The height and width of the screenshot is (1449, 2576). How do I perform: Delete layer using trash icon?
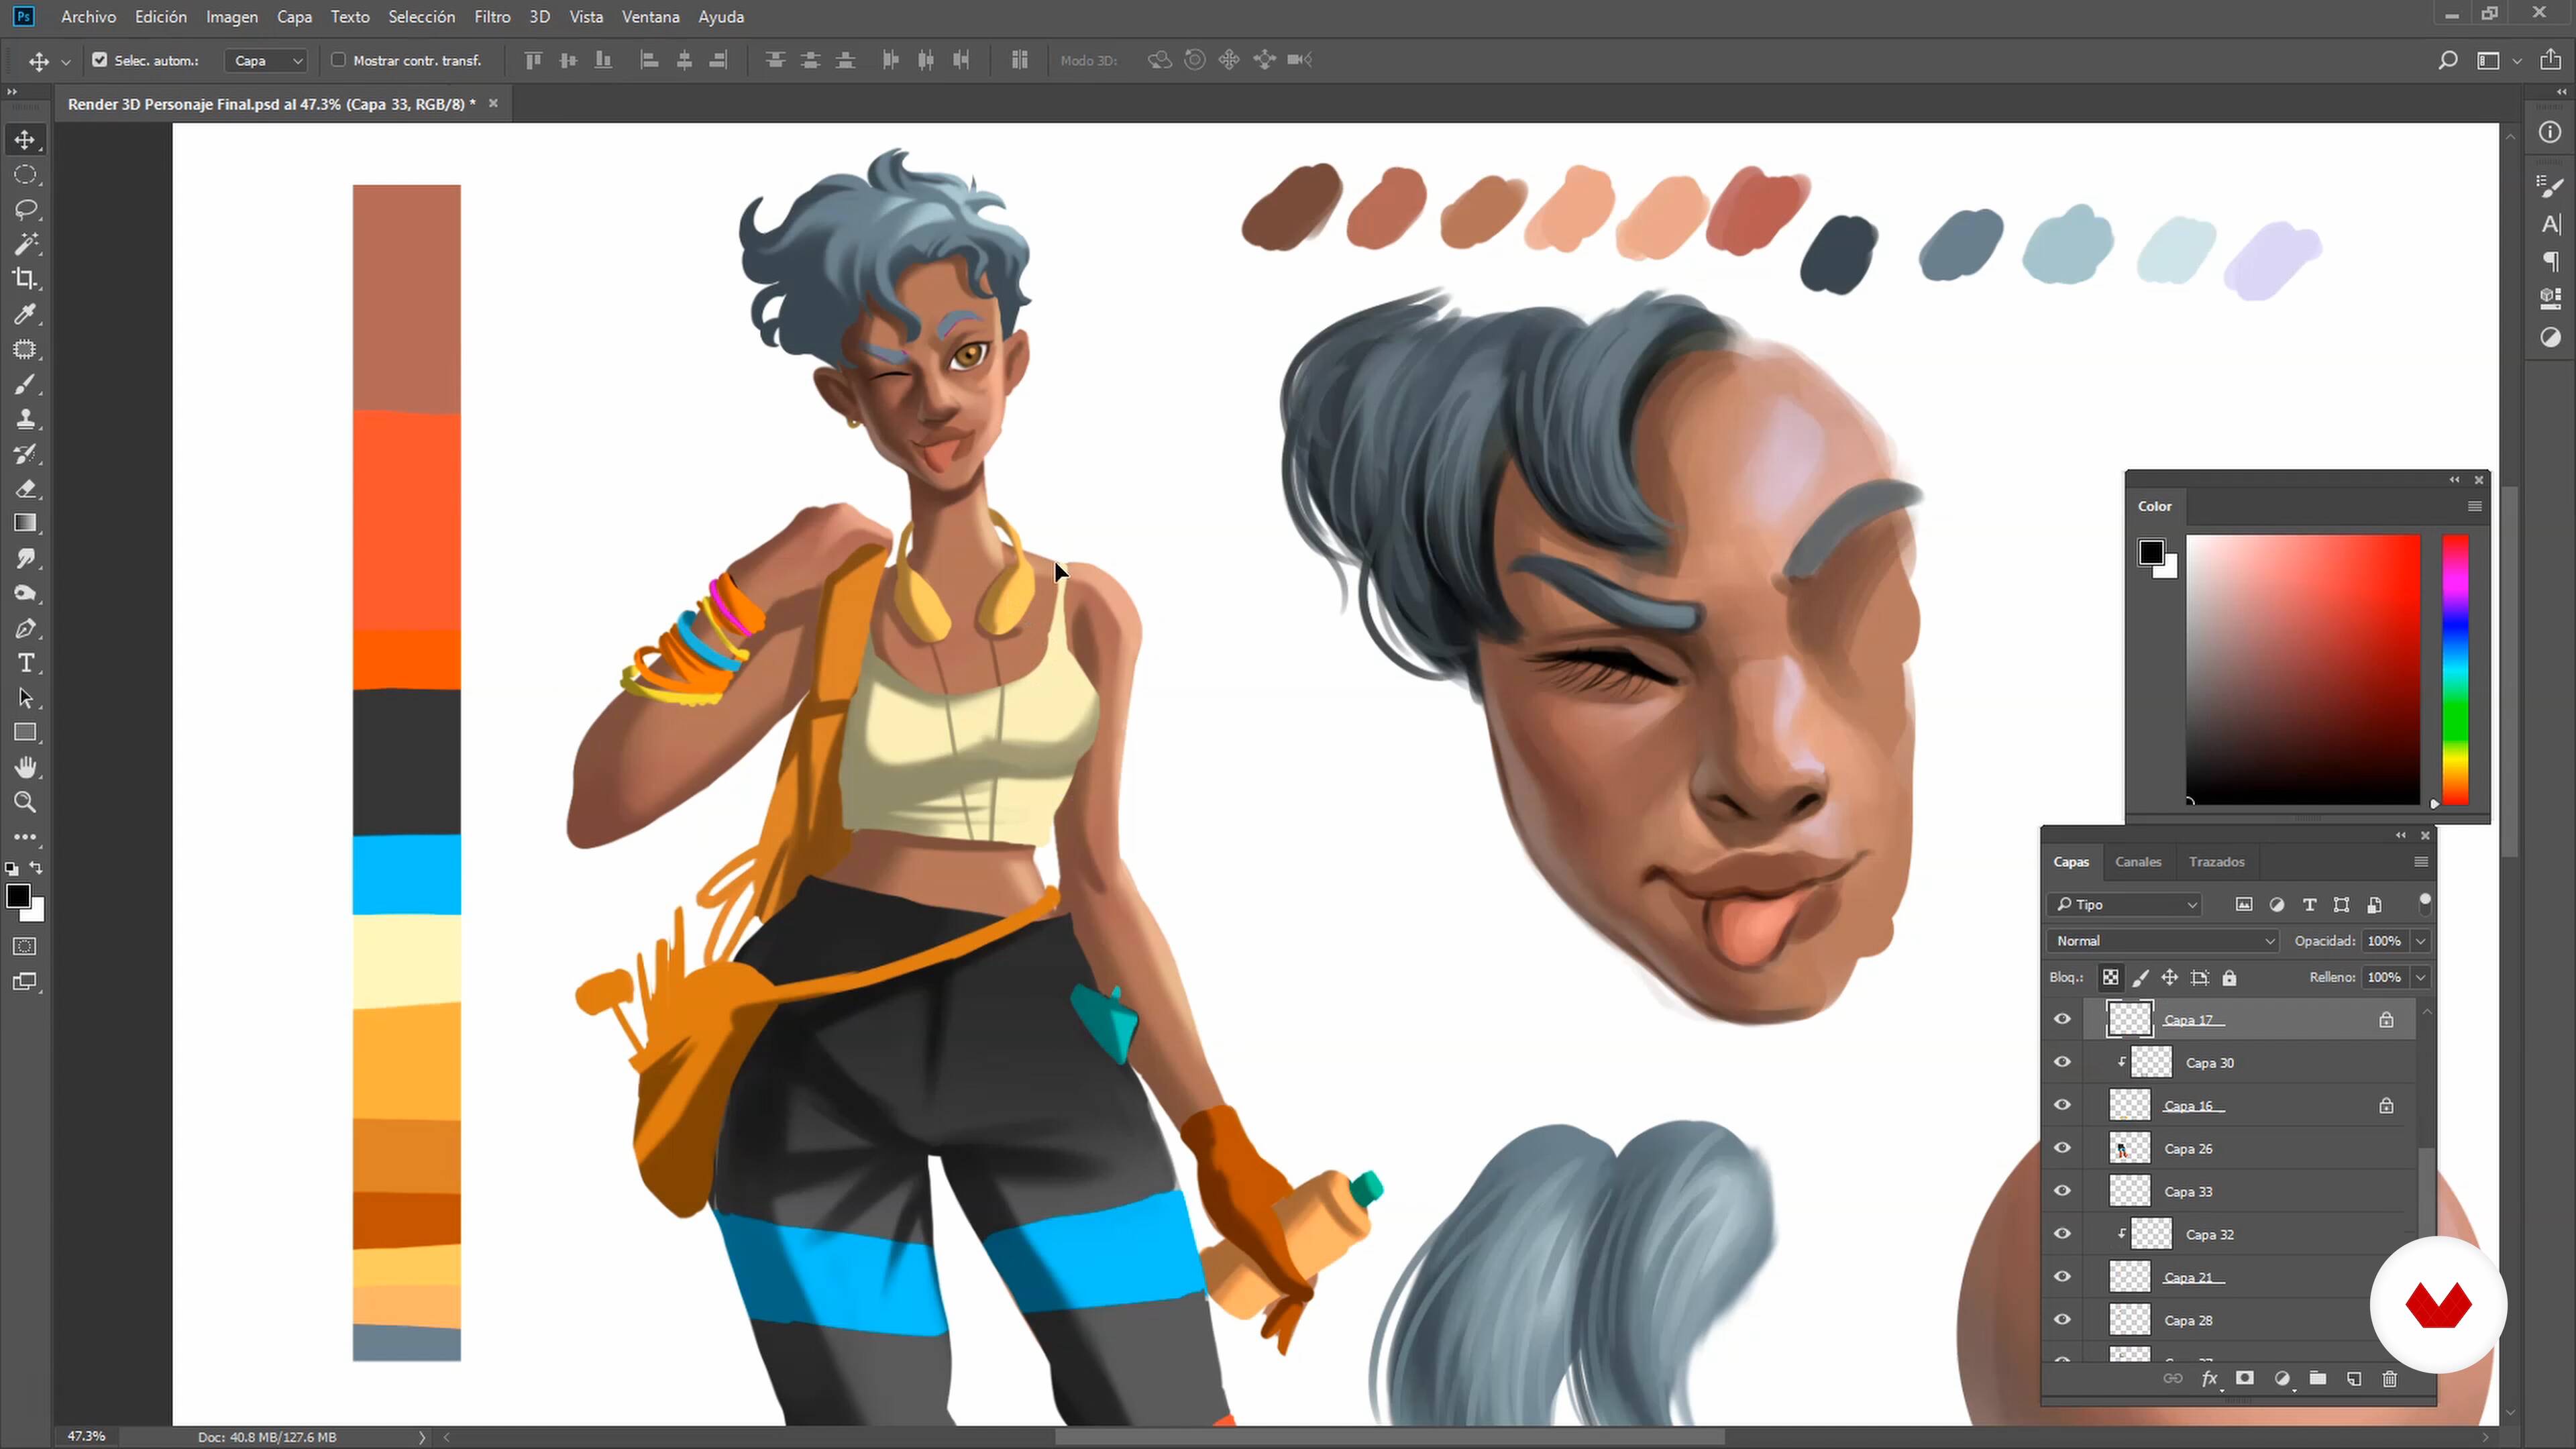pos(2390,1379)
